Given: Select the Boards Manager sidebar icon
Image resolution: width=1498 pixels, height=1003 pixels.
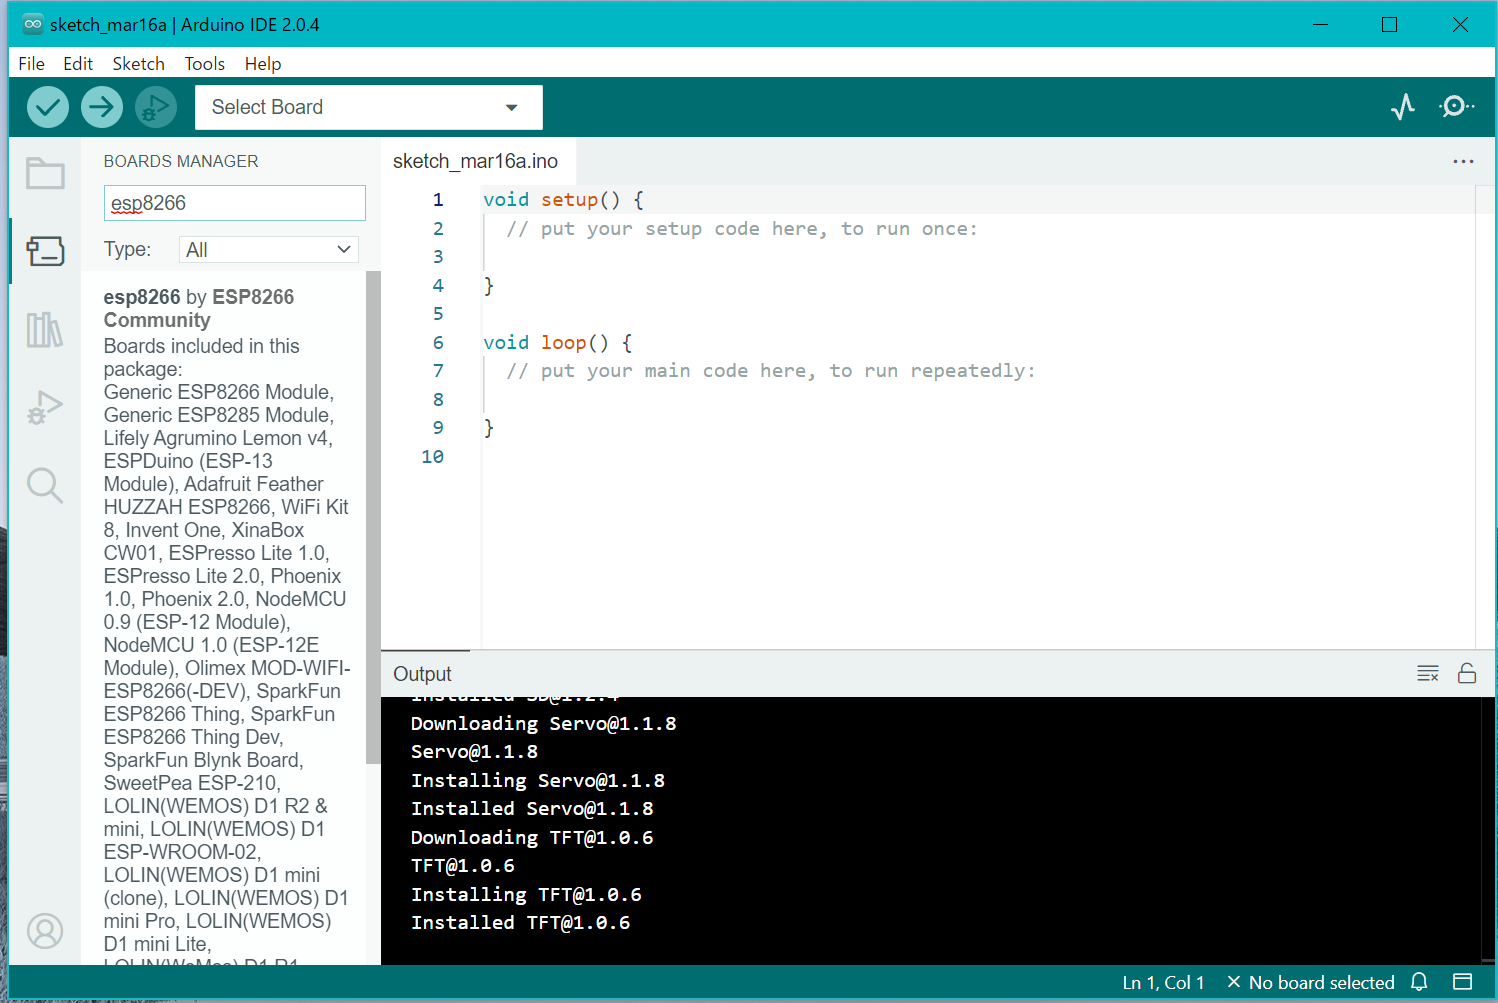Looking at the screenshot, I should point(44,251).
